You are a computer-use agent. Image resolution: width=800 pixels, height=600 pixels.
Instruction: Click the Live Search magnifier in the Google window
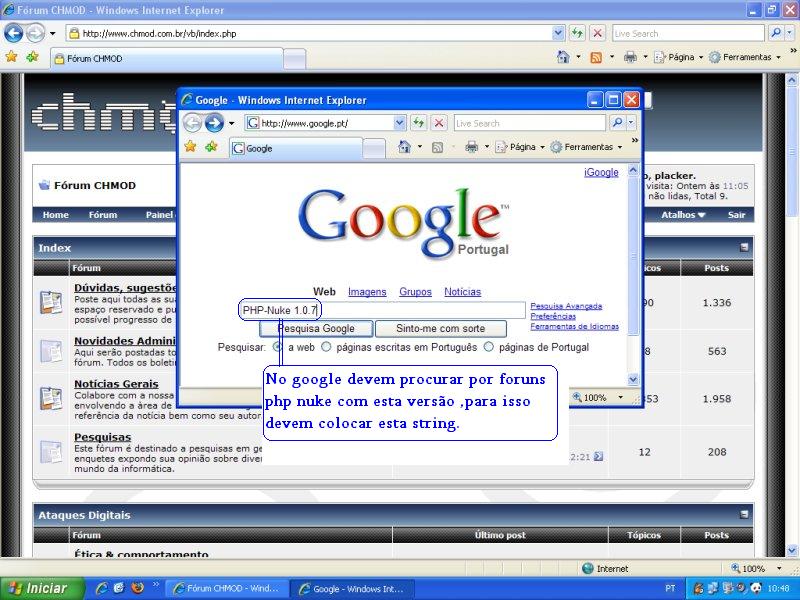tap(617, 123)
